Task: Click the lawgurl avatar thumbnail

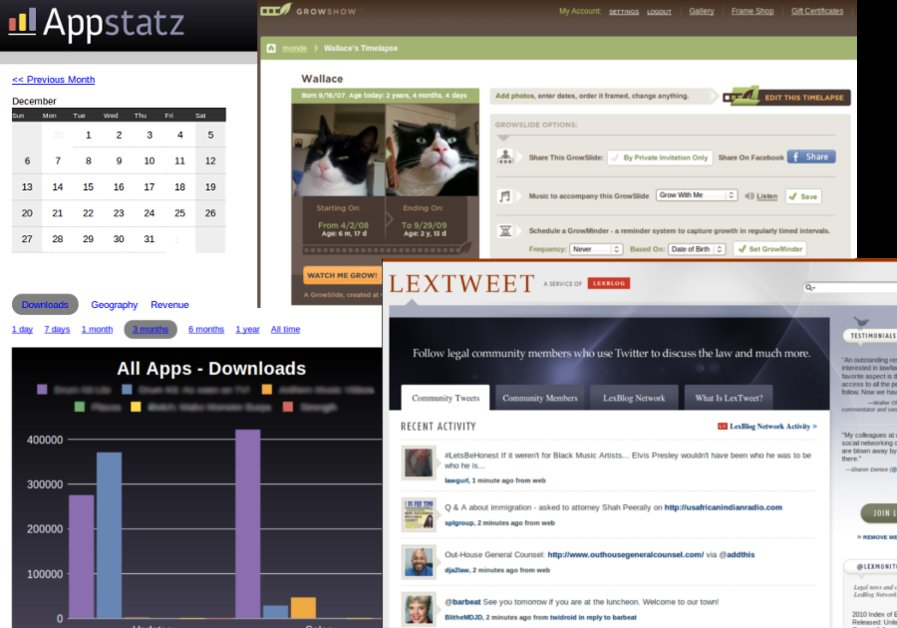Action: [x=418, y=463]
